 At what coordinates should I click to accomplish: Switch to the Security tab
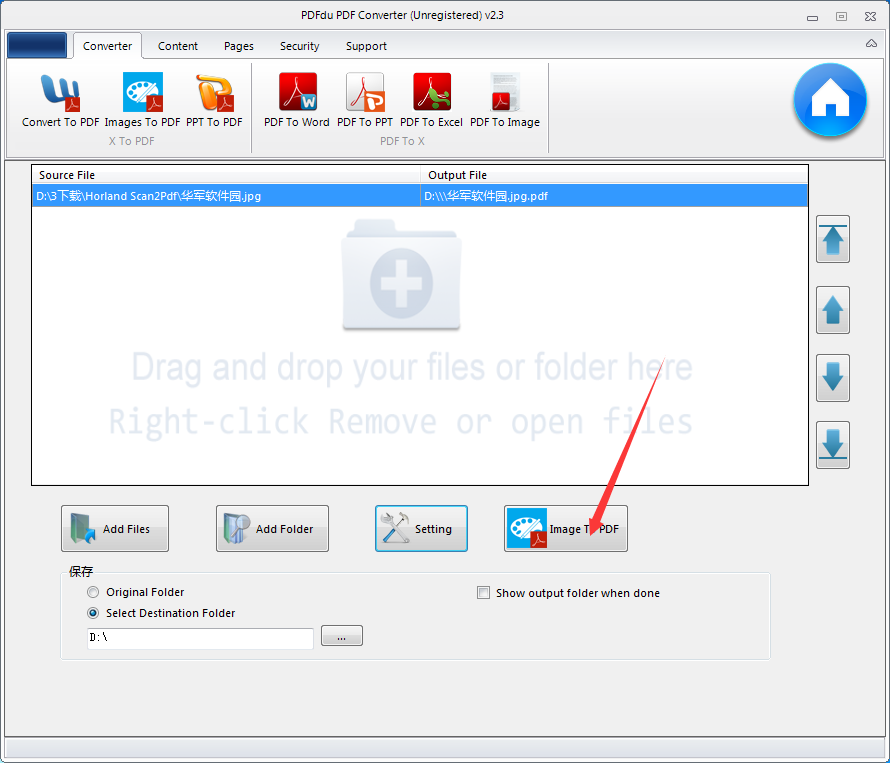(x=299, y=46)
